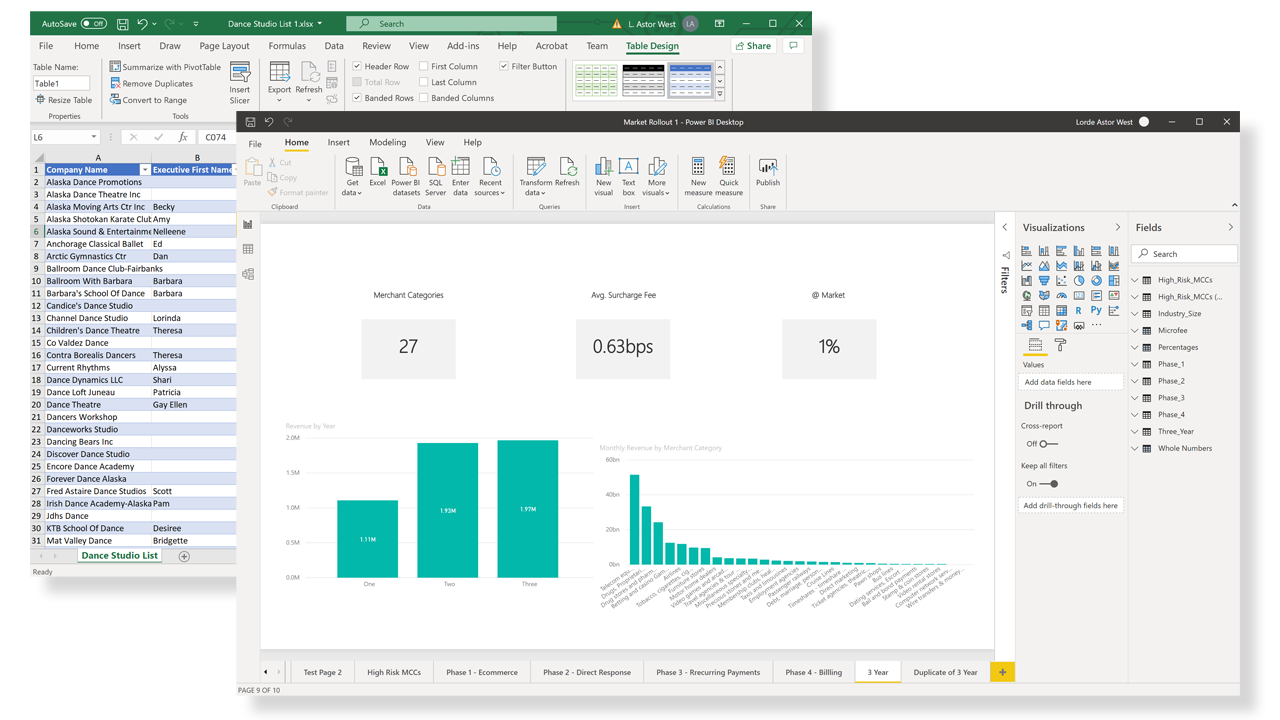Viewport: 1280px width, 720px height.
Task: Collapse the Visualizations pane chevron
Action: (x=1118, y=228)
